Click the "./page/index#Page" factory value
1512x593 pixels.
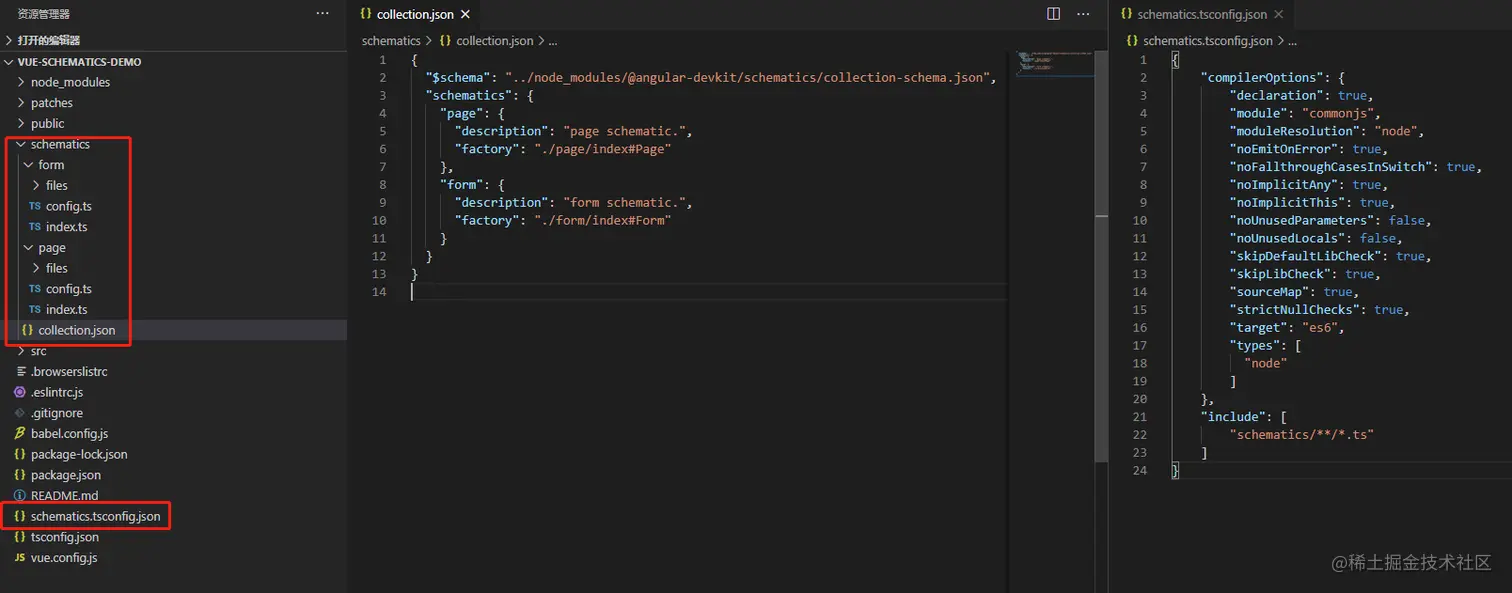click(x=602, y=149)
